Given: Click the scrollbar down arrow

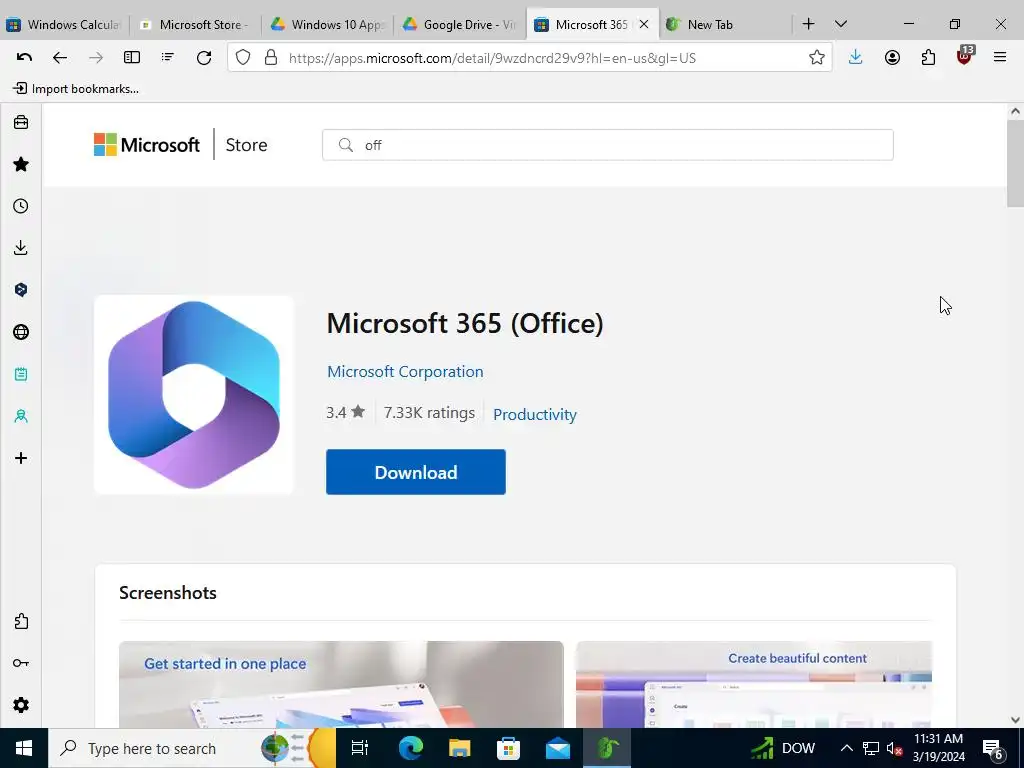Looking at the screenshot, I should tap(1015, 720).
